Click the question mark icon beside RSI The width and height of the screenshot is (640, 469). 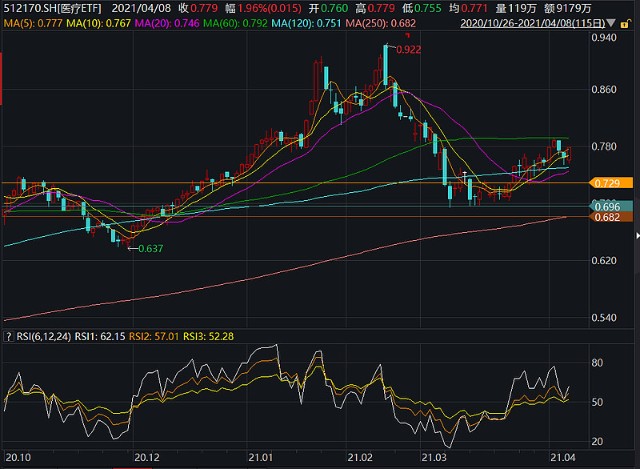8,336
